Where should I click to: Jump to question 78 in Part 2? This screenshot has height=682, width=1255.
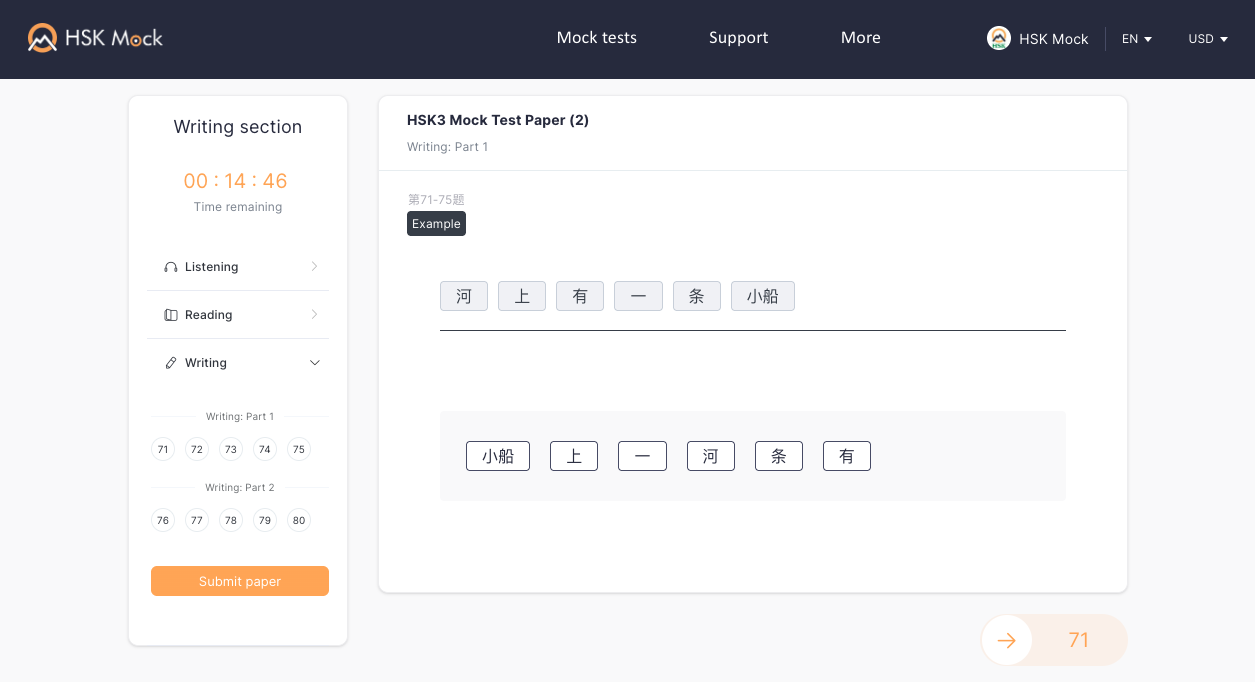pyautogui.click(x=231, y=520)
